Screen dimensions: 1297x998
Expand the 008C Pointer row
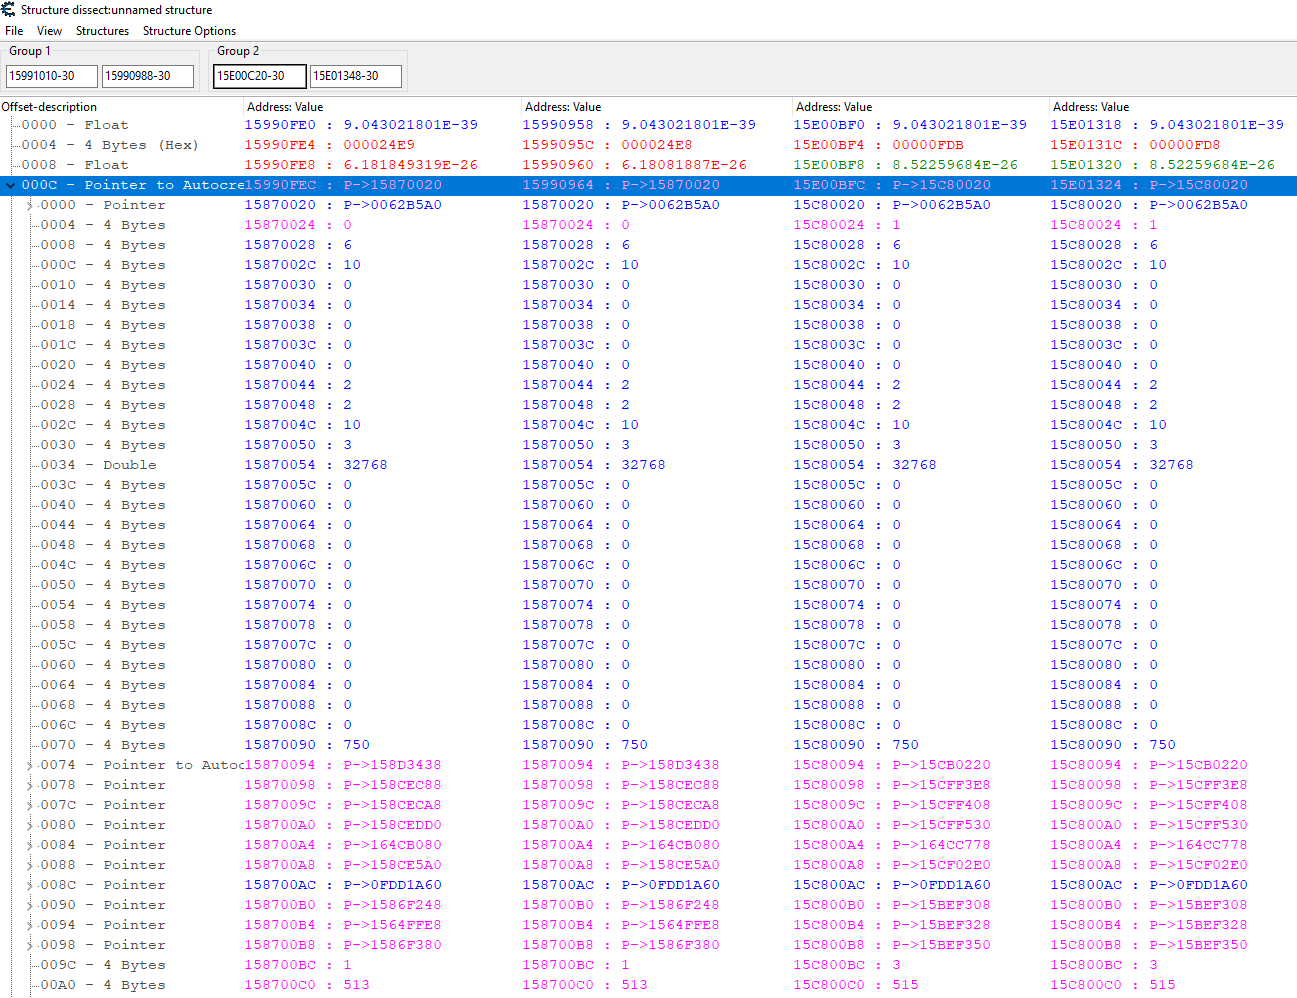(29, 885)
